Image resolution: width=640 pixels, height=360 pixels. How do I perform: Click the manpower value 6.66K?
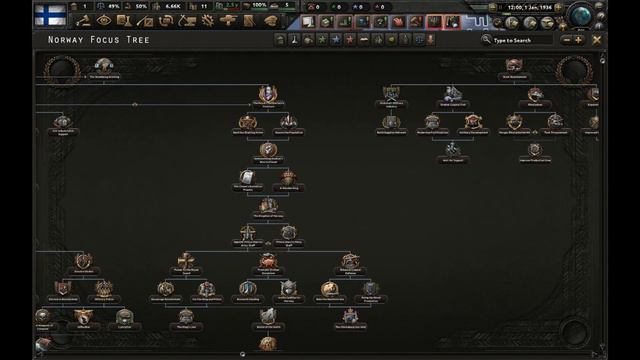pyautogui.click(x=173, y=7)
